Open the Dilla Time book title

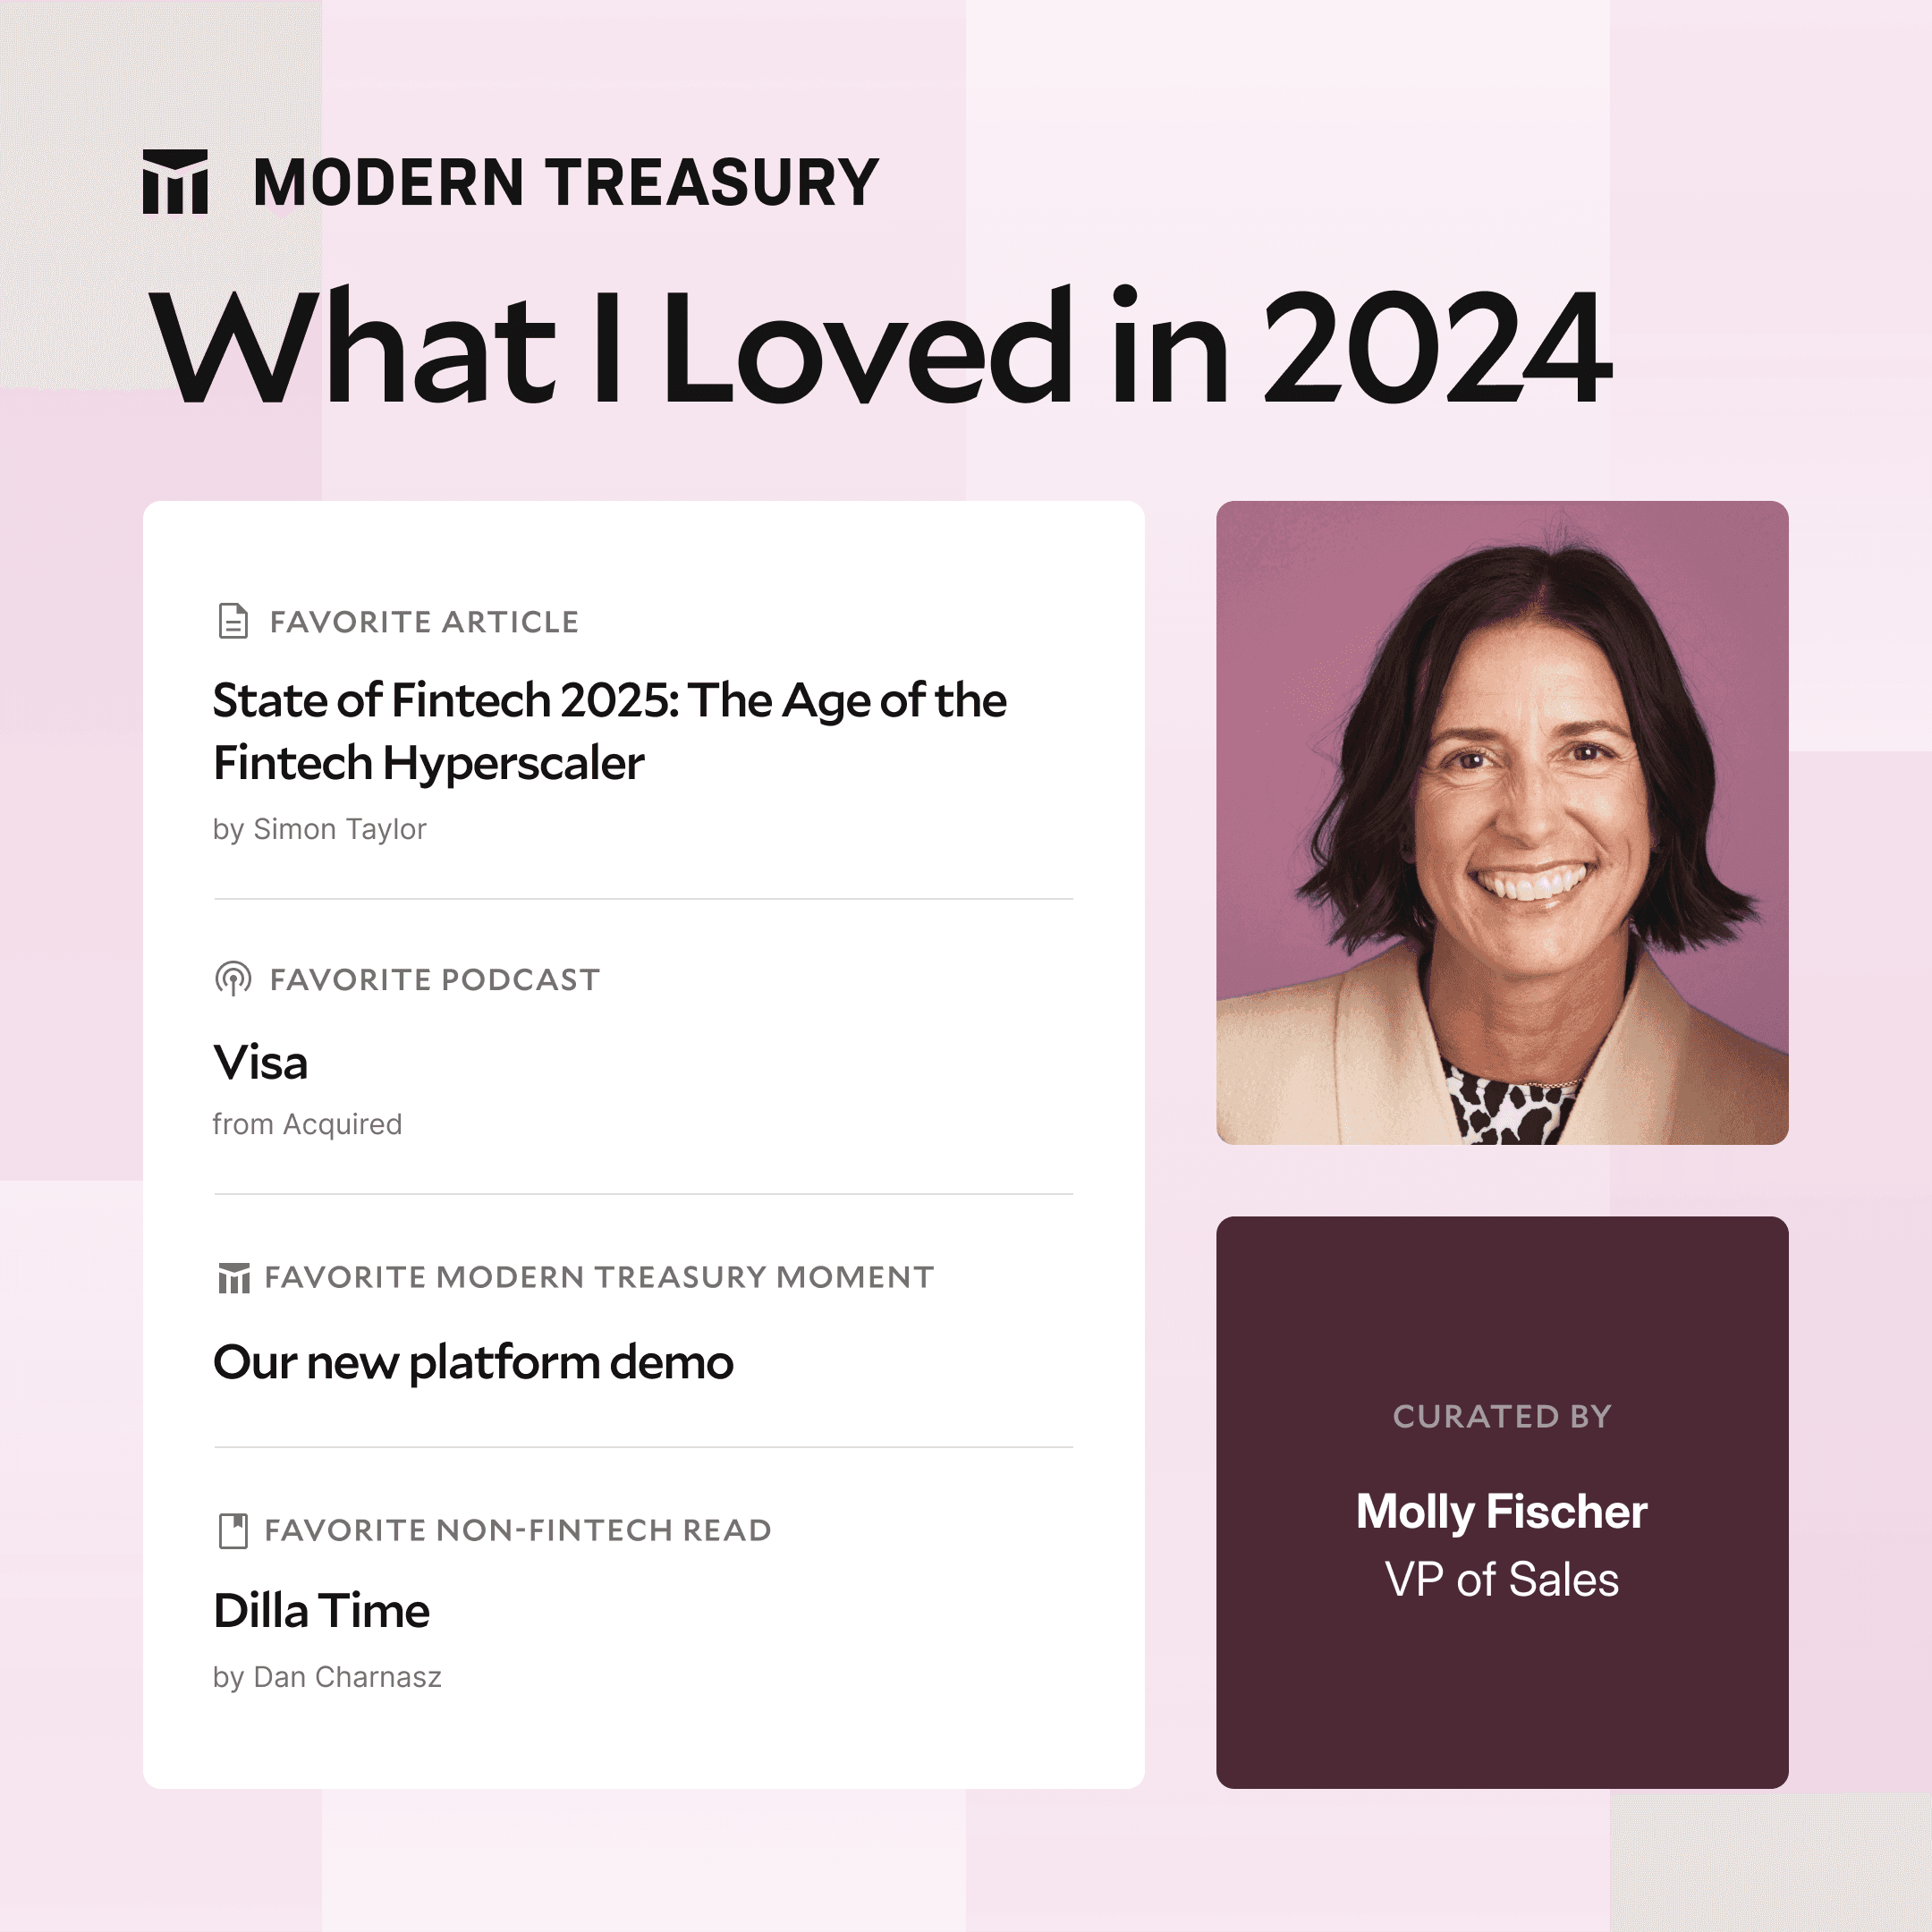(x=321, y=1610)
